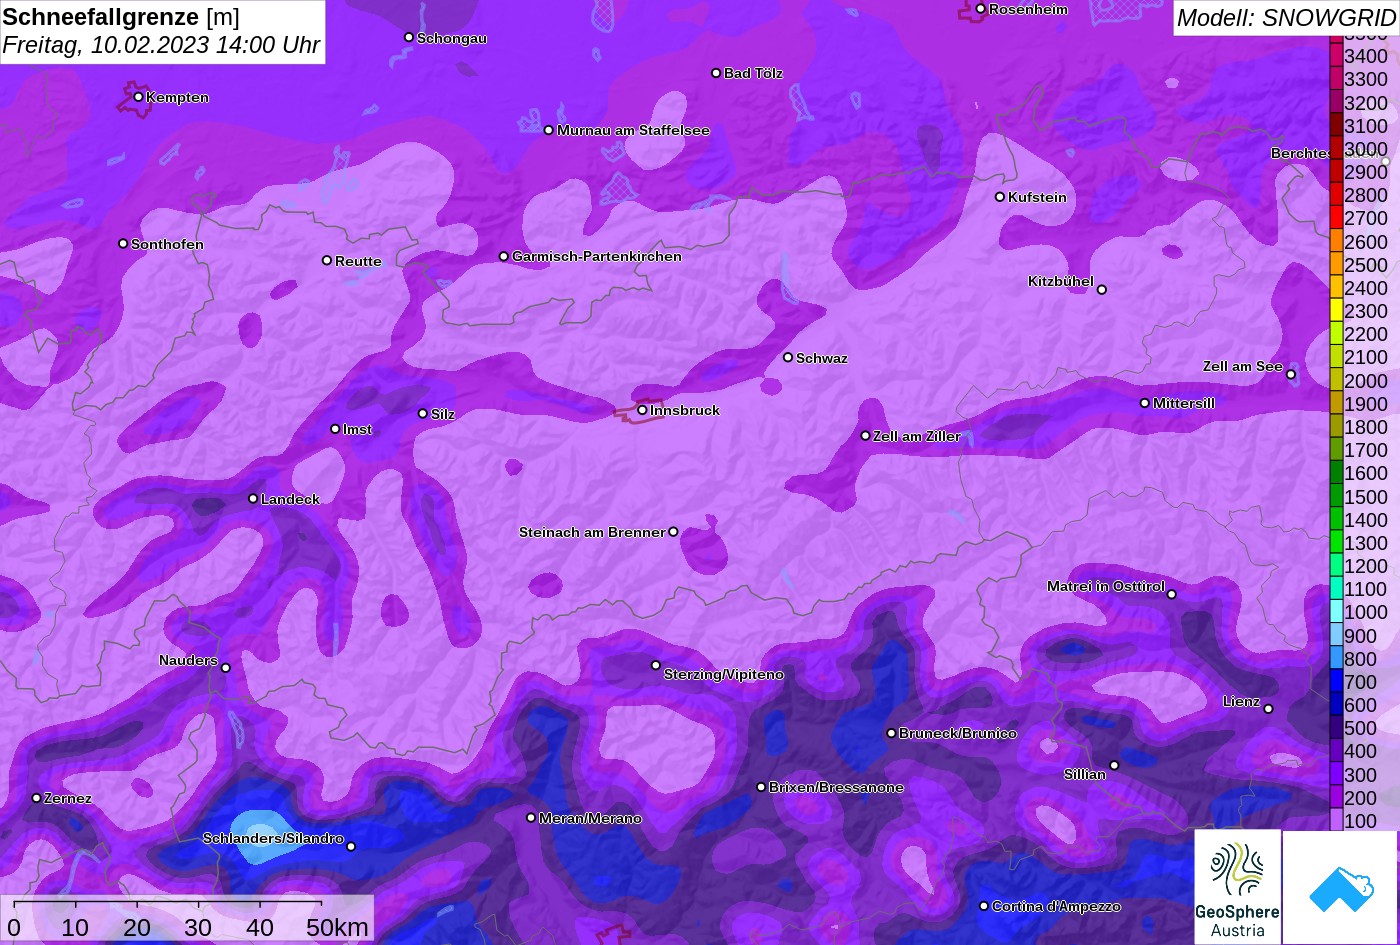Click the GeoSphere Austria logo
Image resolution: width=1400 pixels, height=945 pixels.
[1237, 887]
